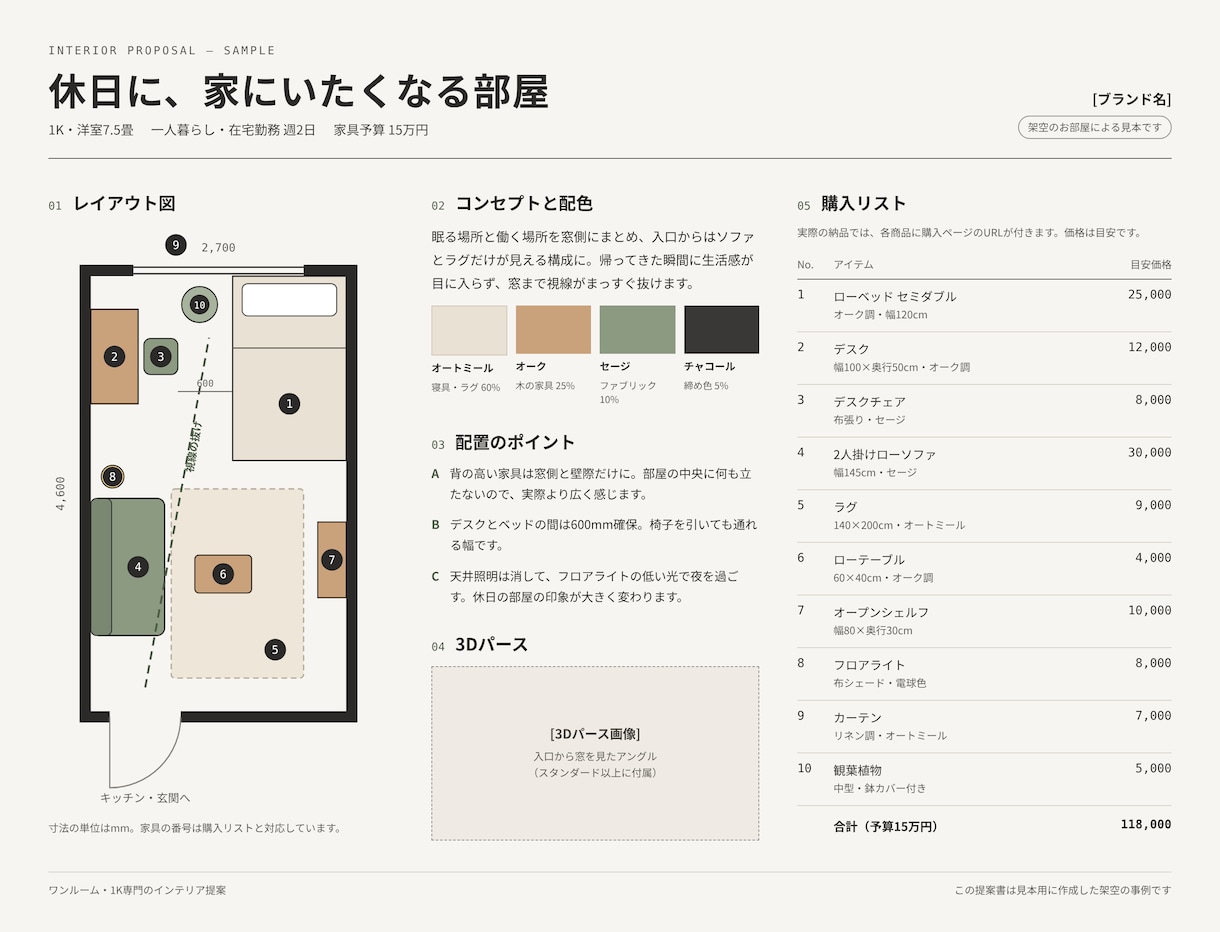Screen dimensions: 1220x932
Task: Click the white pillow on the bed
Action: [x=289, y=300]
